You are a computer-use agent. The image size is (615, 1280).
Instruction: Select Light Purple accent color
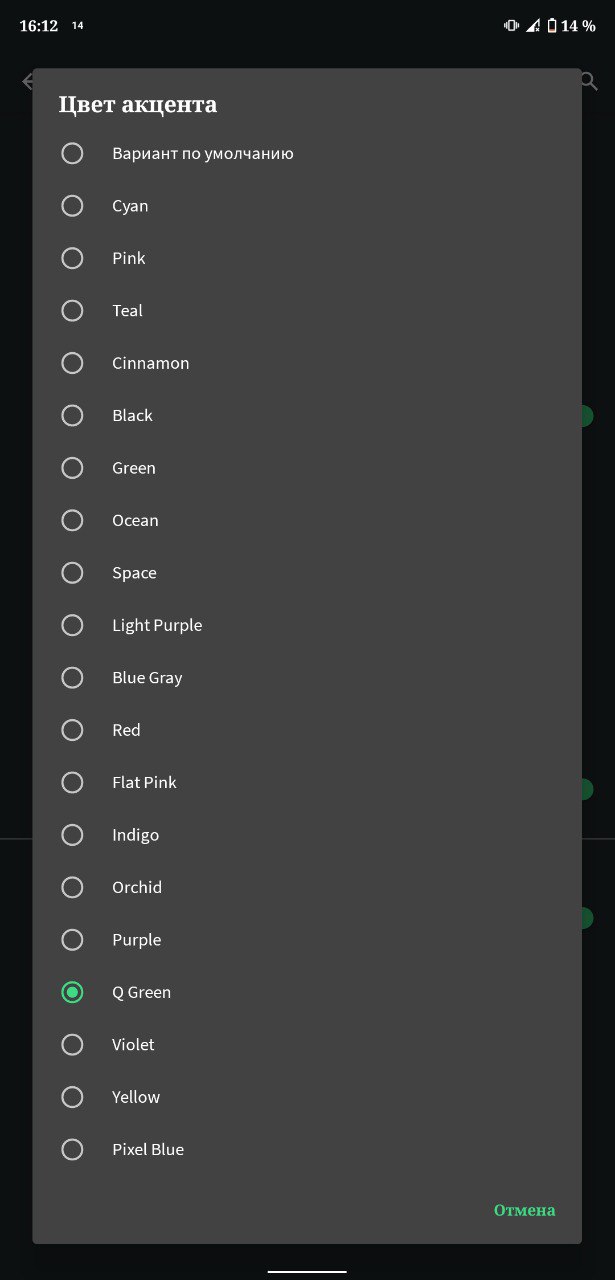pyautogui.click(x=307, y=625)
